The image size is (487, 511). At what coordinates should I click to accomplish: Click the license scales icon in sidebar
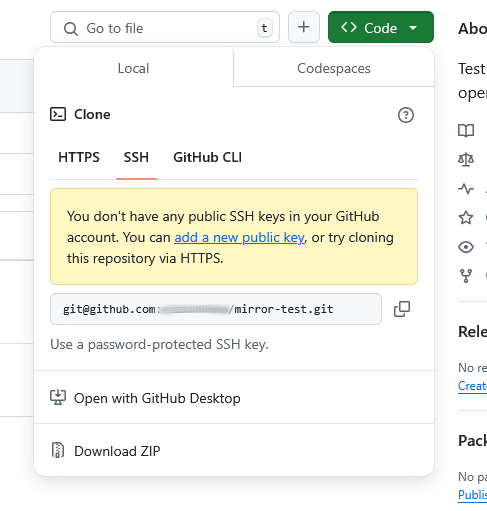pyautogui.click(x=466, y=160)
